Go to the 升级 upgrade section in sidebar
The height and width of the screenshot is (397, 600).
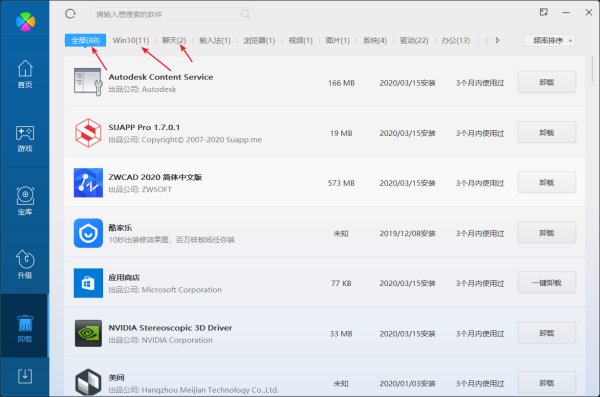pyautogui.click(x=25, y=265)
